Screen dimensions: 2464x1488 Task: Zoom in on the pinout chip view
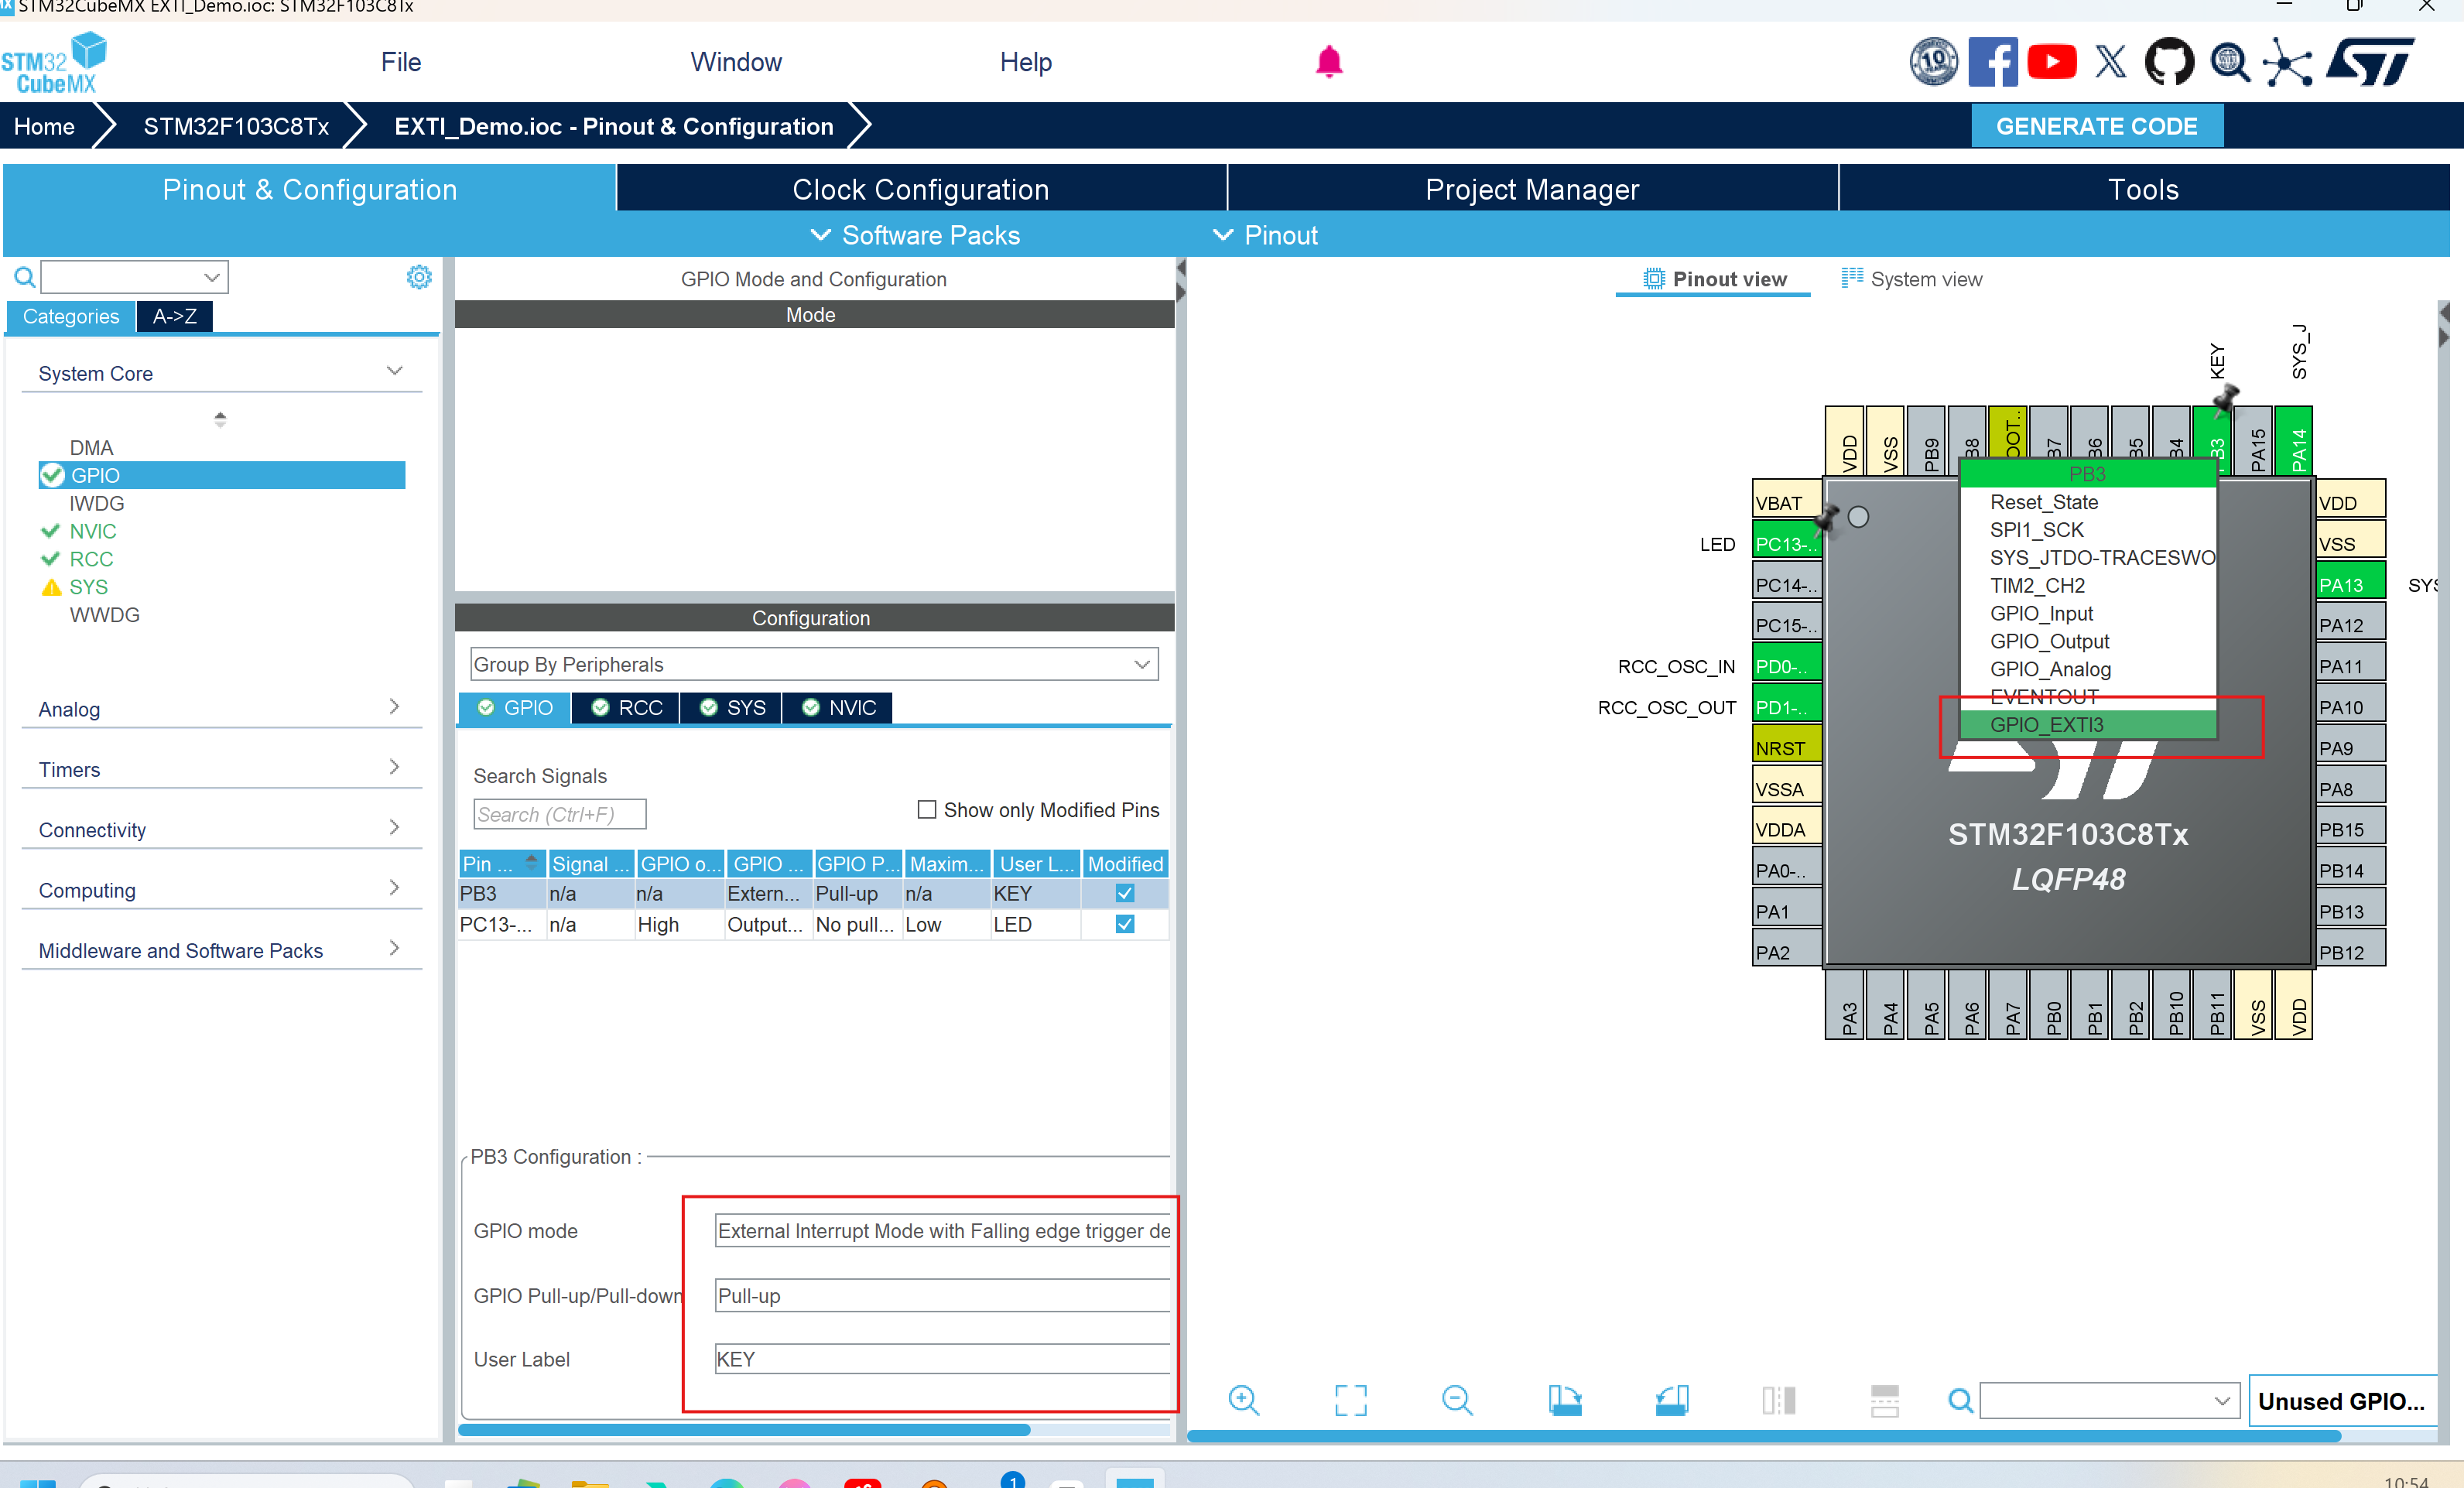pyautogui.click(x=1243, y=1400)
